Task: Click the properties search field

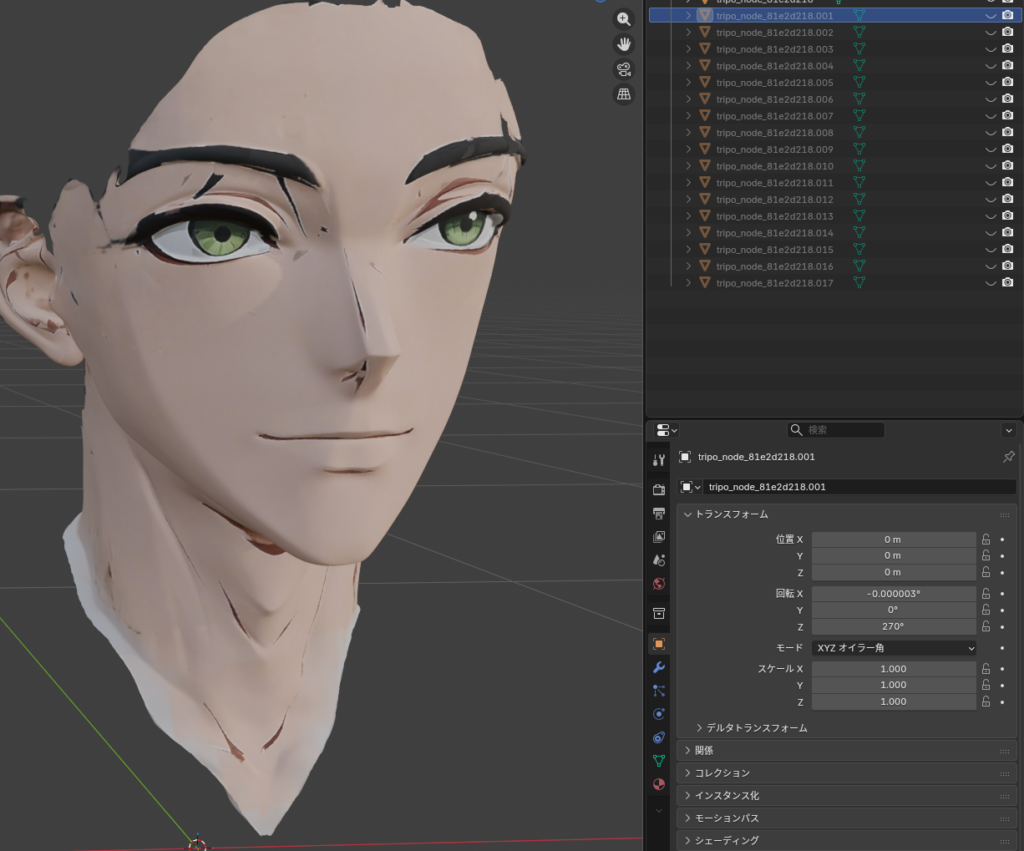Action: click(836, 430)
